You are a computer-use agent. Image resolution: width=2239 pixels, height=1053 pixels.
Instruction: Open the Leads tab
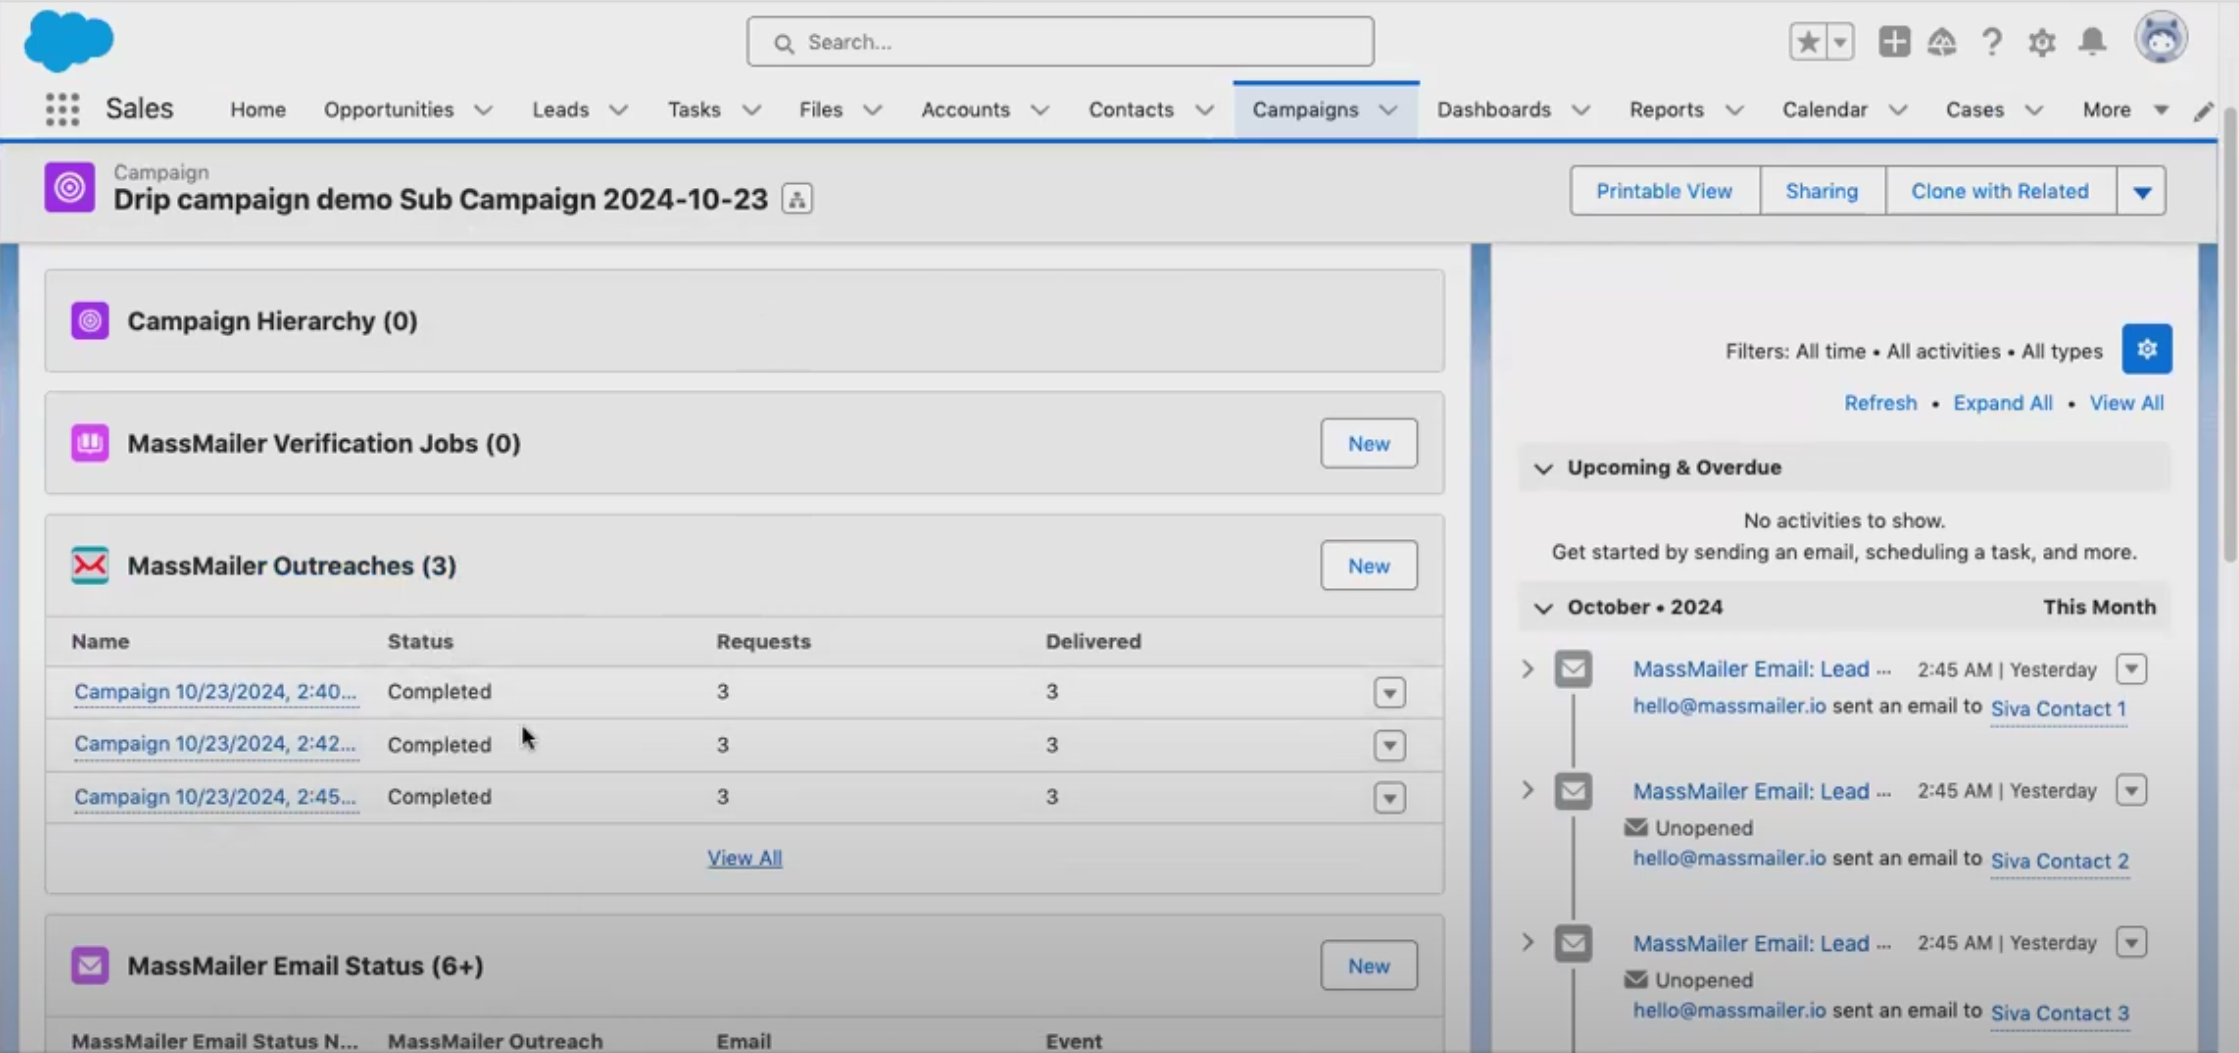(560, 109)
